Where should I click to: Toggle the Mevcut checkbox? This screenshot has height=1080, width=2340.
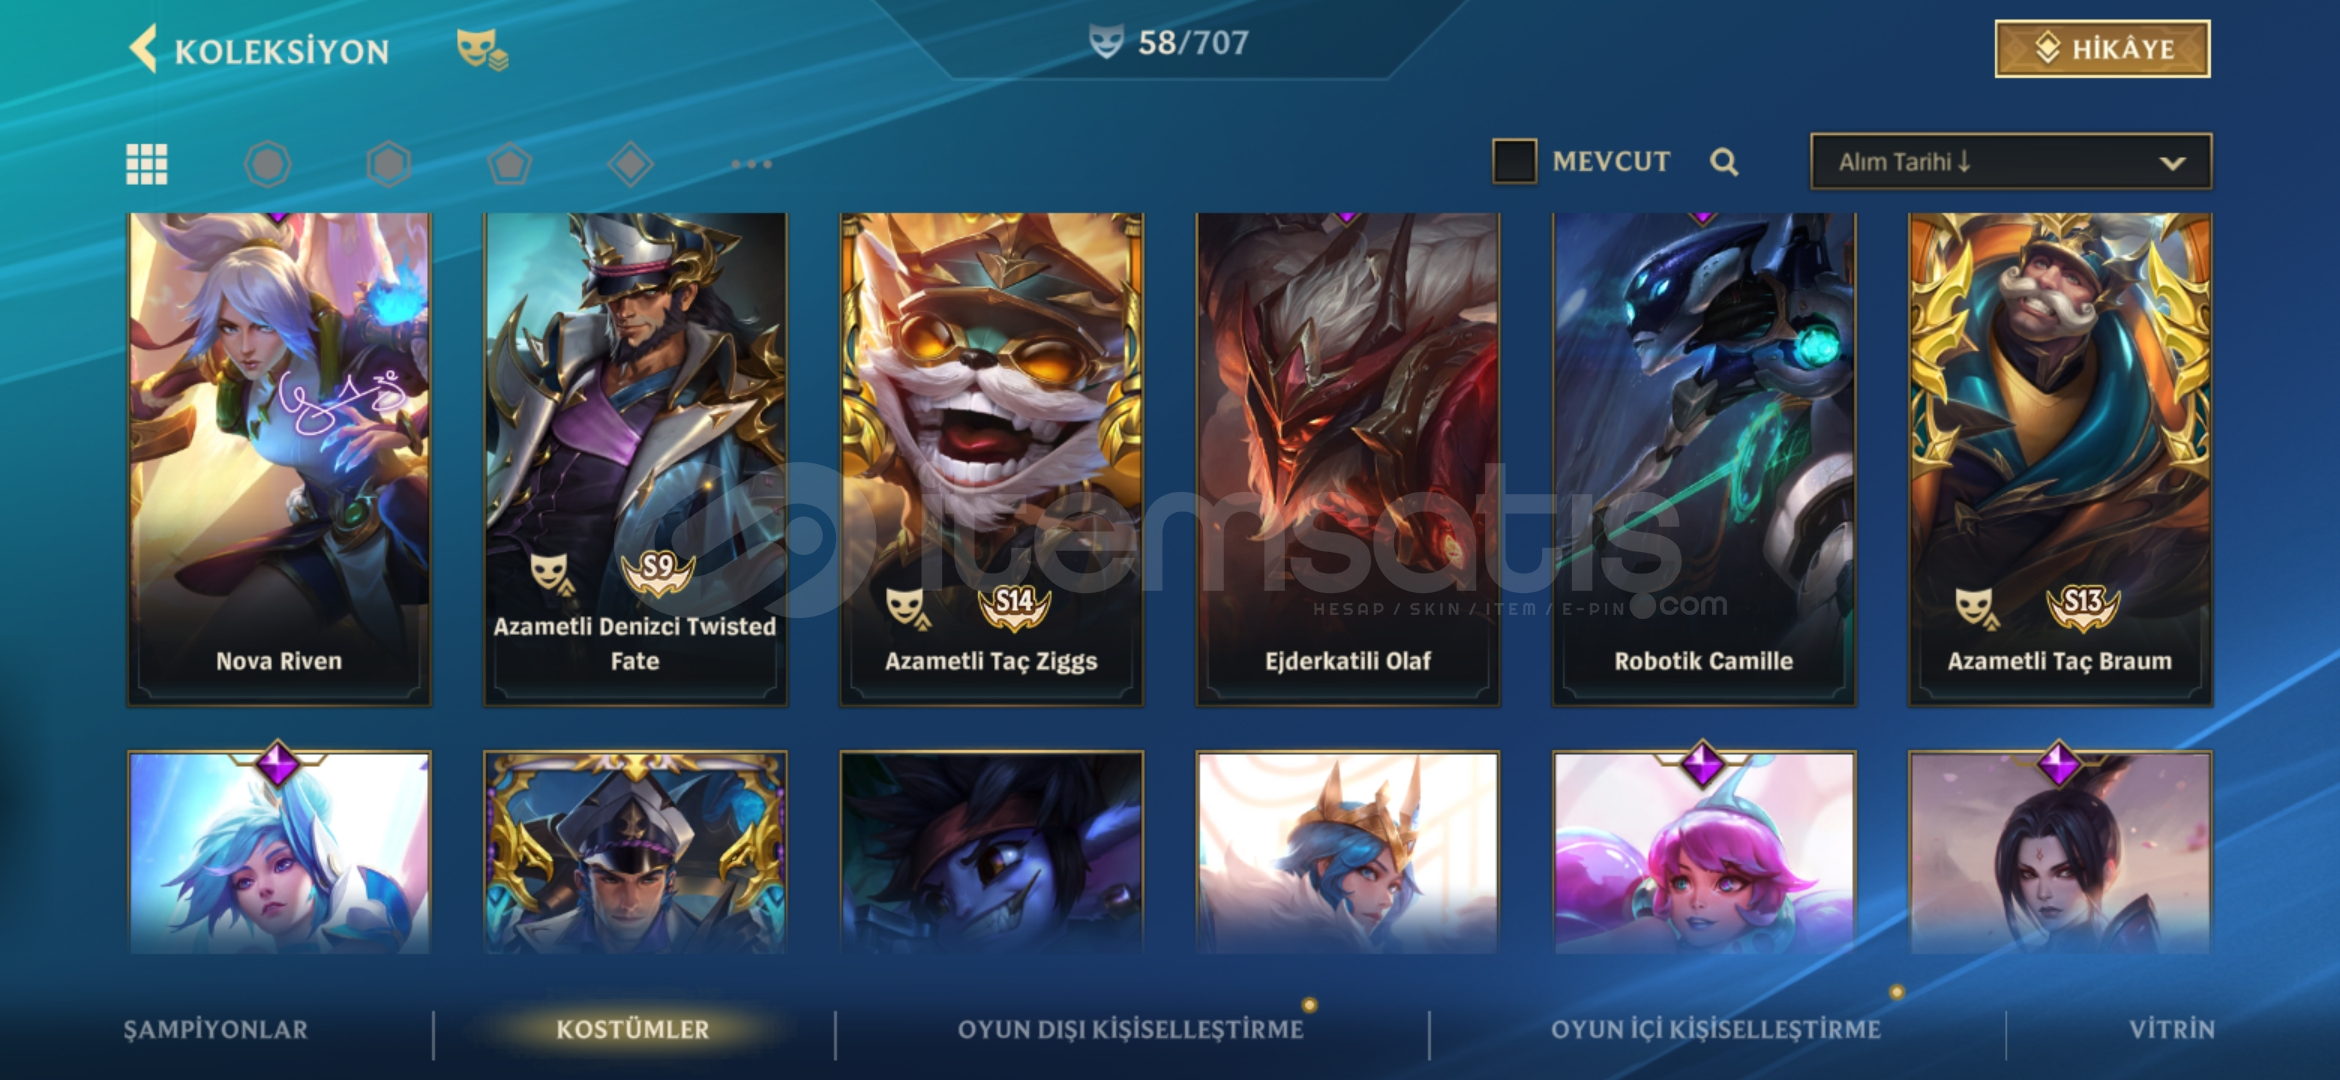(x=1514, y=161)
